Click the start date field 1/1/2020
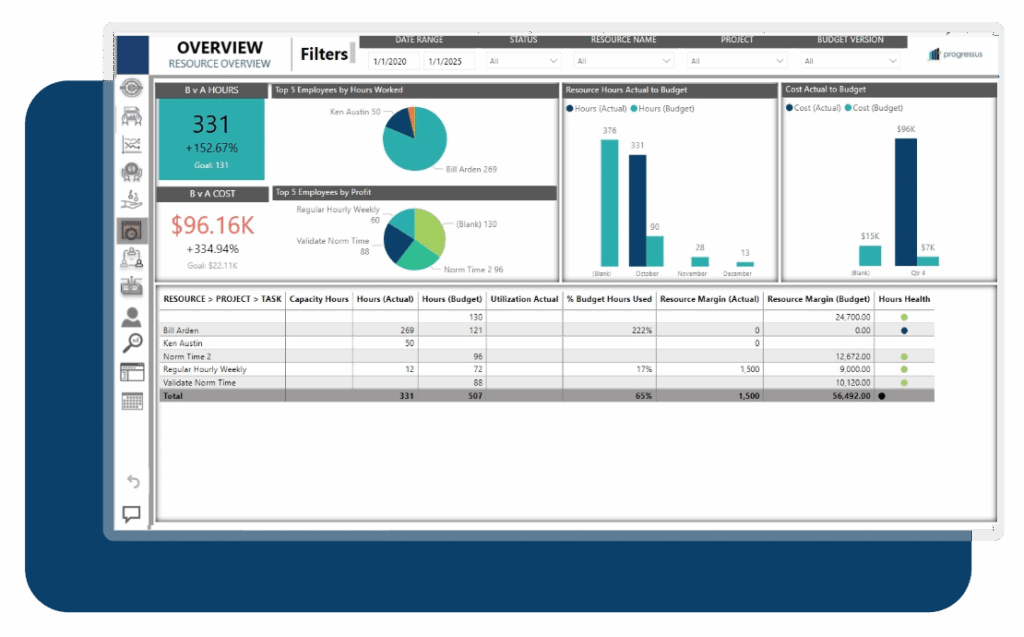Viewport: 1024px width, 637px height. (x=391, y=61)
